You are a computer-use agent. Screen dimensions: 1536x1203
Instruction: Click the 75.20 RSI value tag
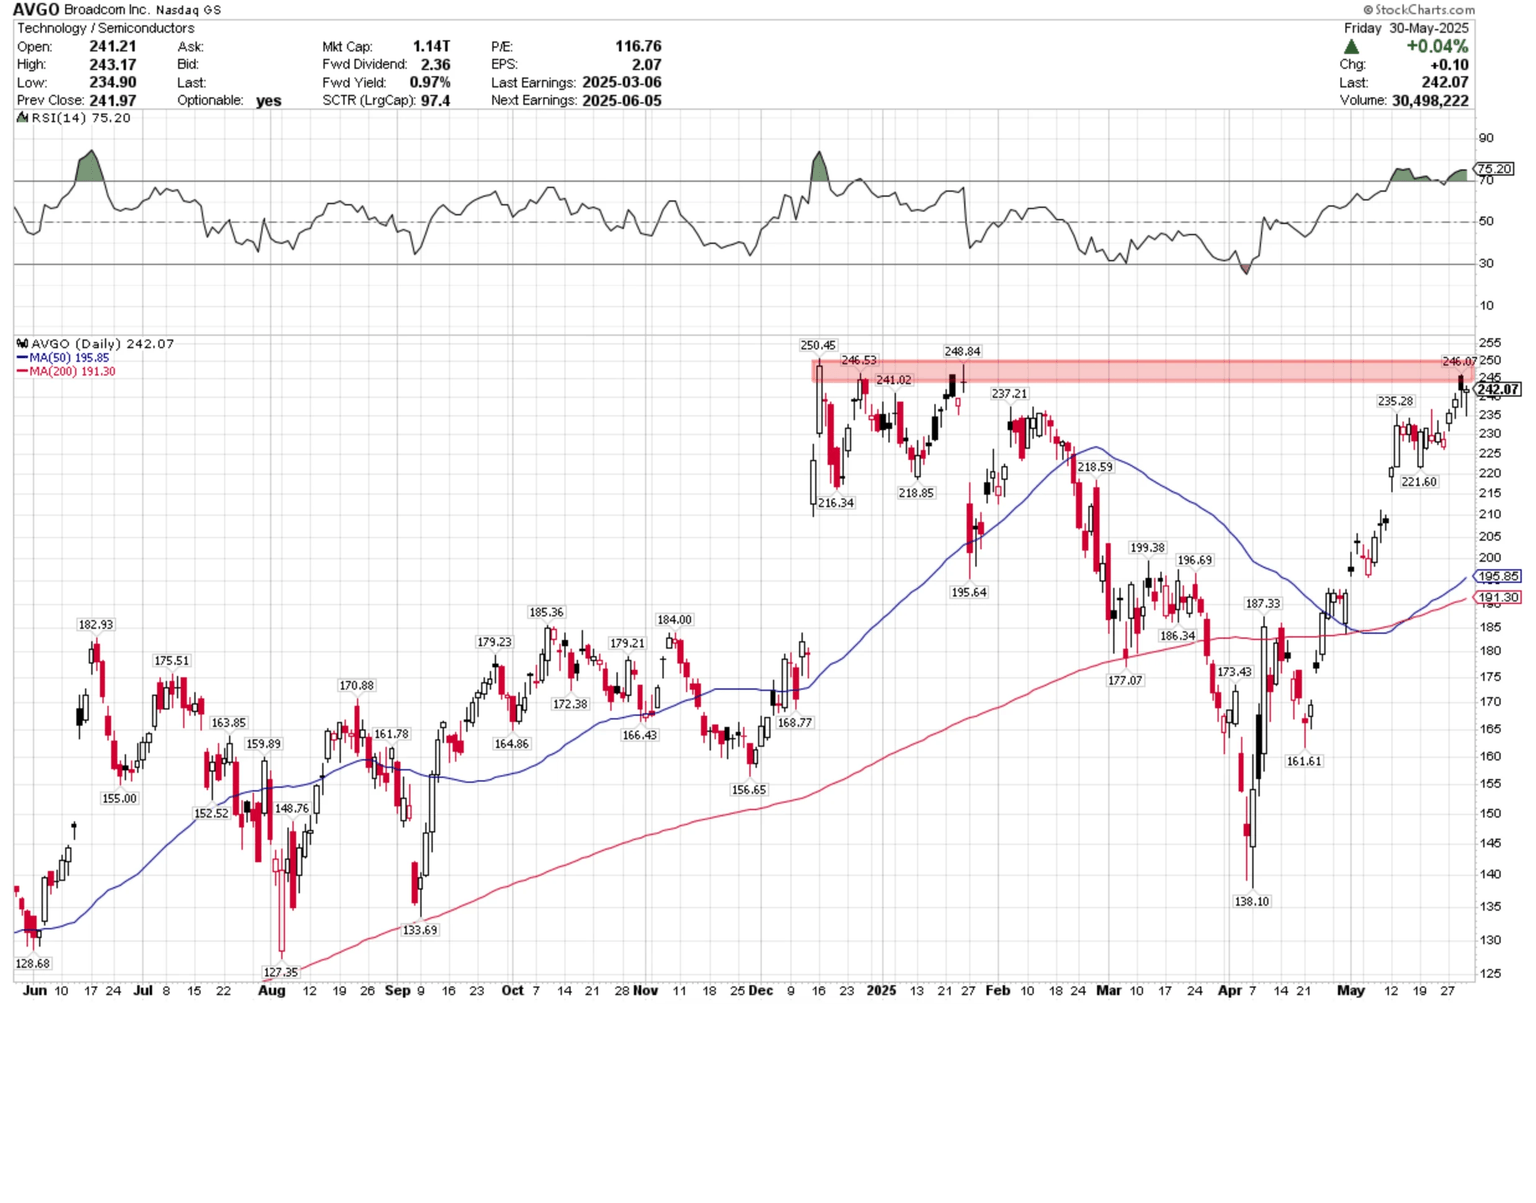click(1494, 169)
